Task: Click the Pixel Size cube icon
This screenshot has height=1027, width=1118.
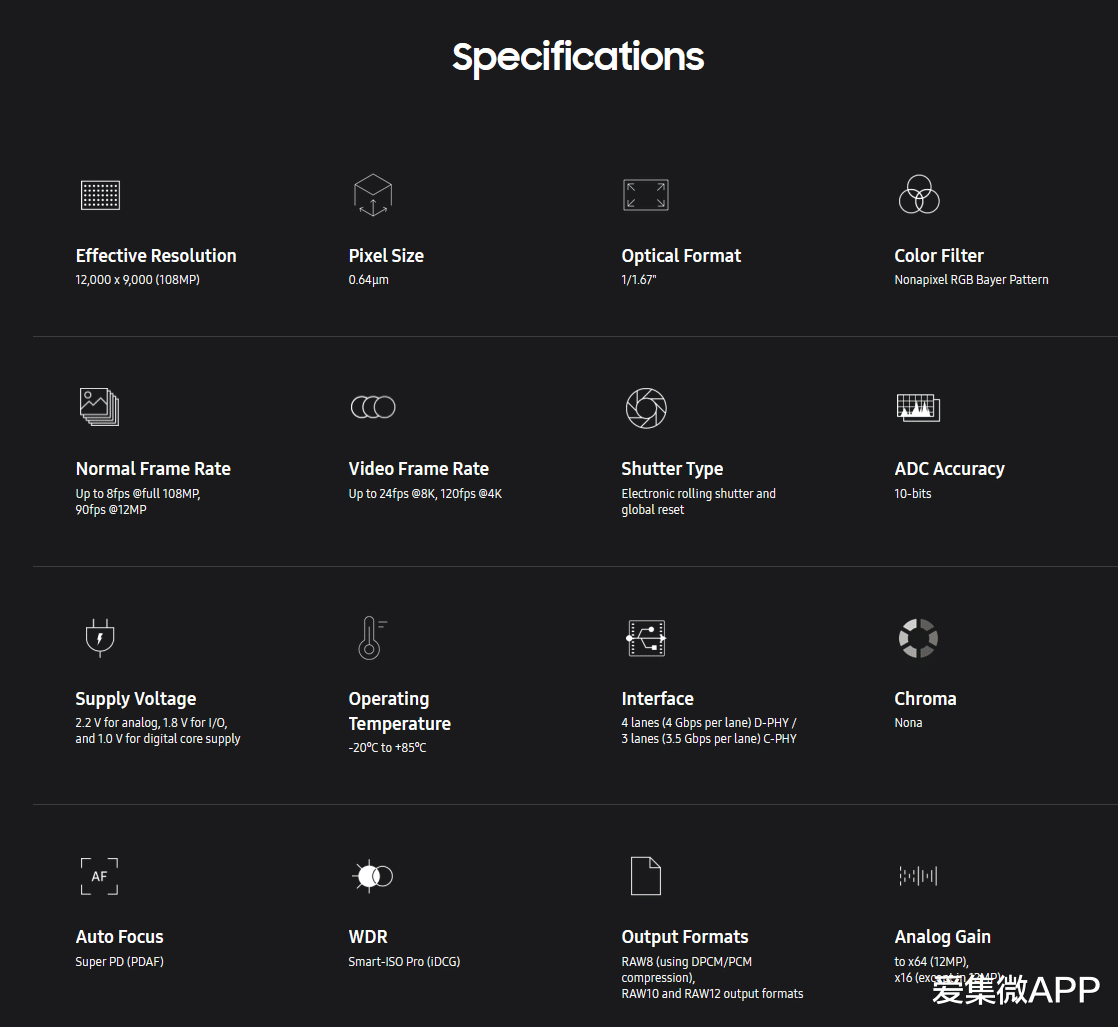Action: click(373, 195)
